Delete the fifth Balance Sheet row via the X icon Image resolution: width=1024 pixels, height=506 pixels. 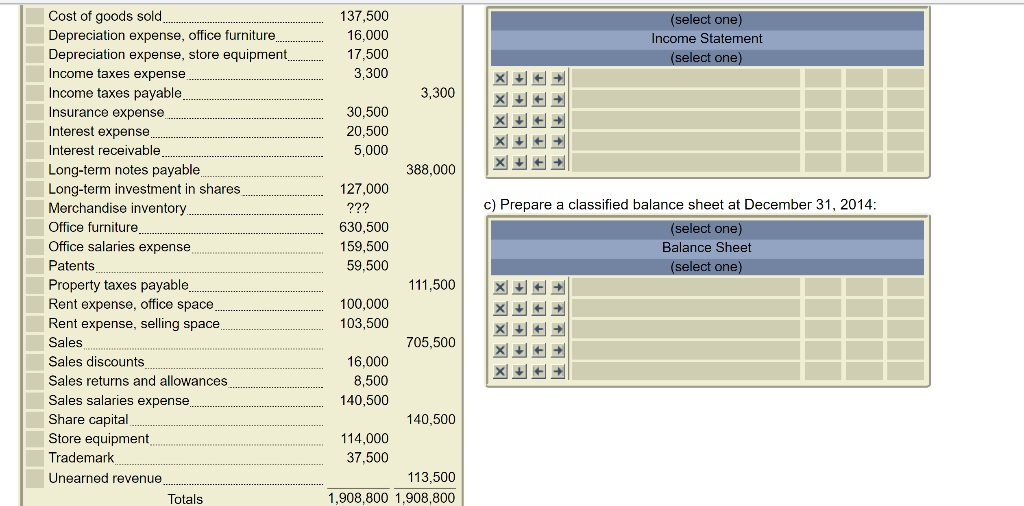coord(500,371)
